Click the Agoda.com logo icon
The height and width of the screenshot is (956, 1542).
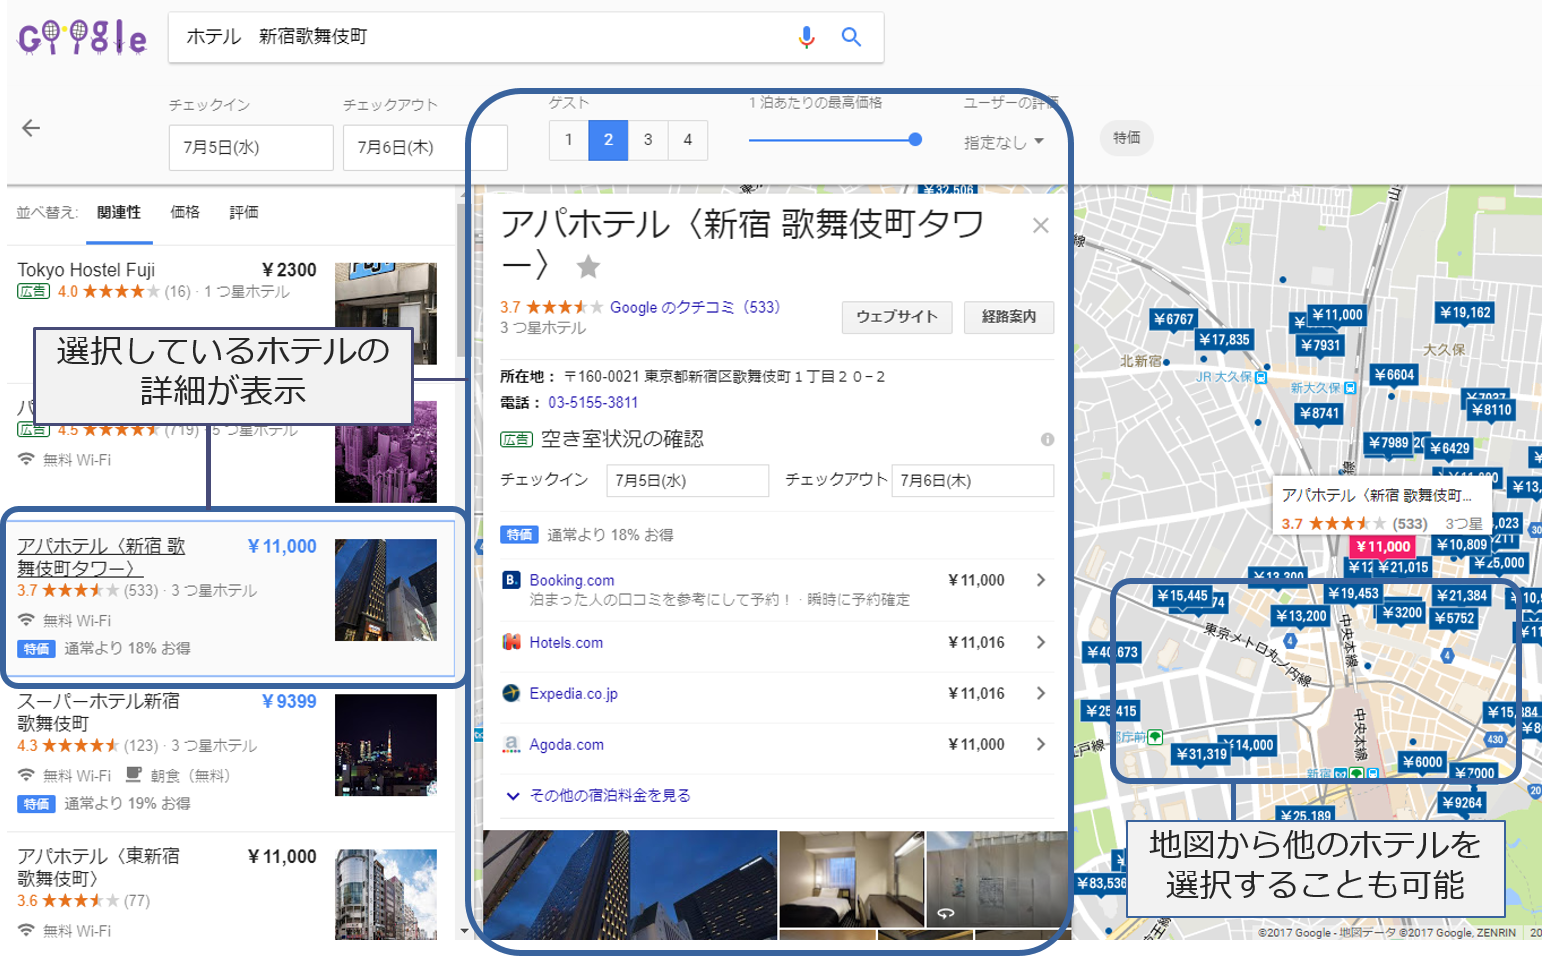(x=511, y=744)
